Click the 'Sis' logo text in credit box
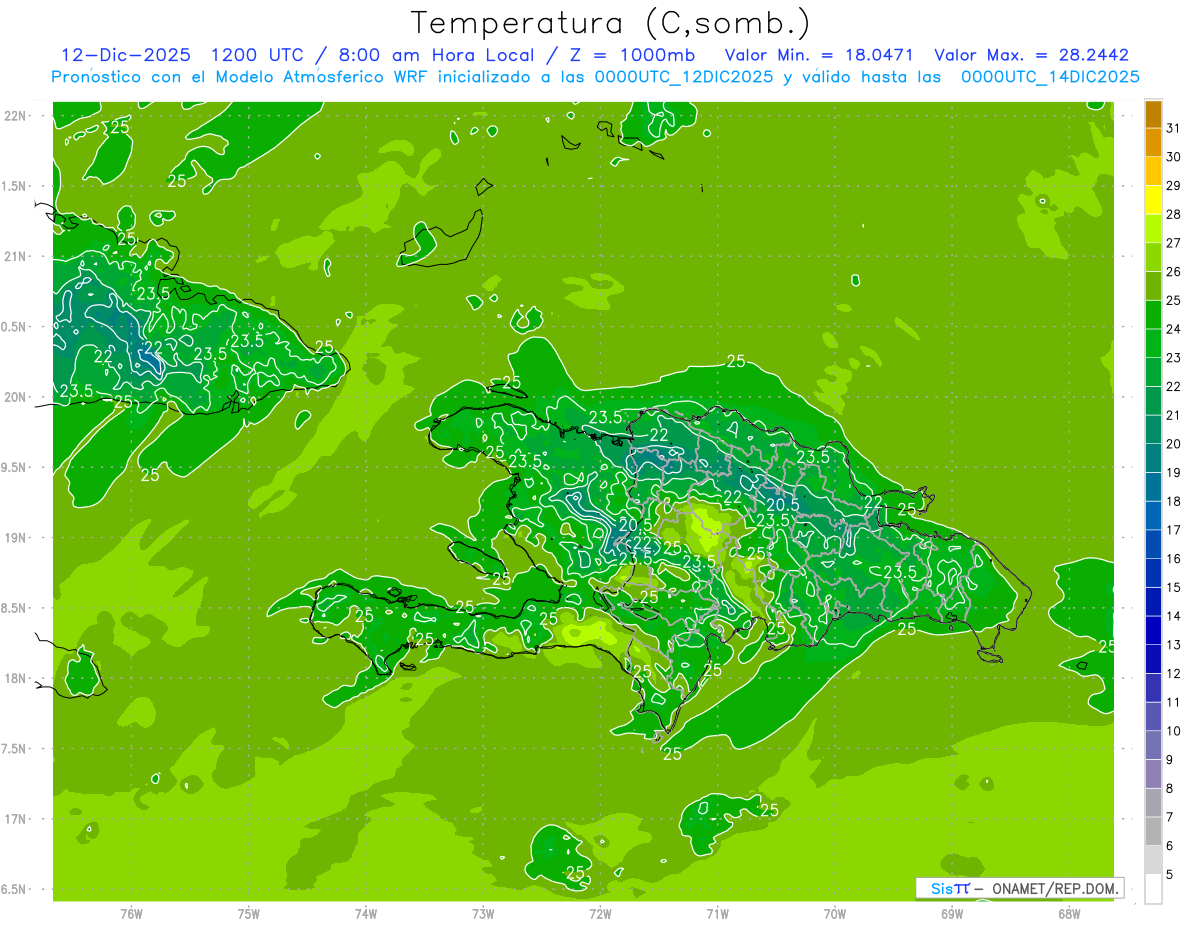 coord(941,888)
